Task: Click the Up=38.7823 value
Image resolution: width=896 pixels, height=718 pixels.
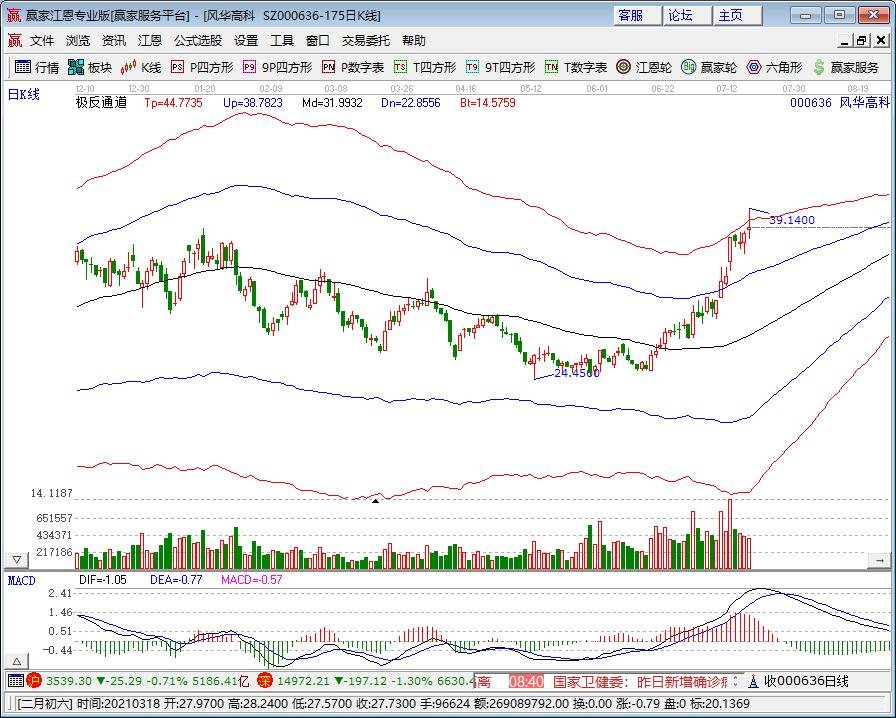Action: coord(253,103)
